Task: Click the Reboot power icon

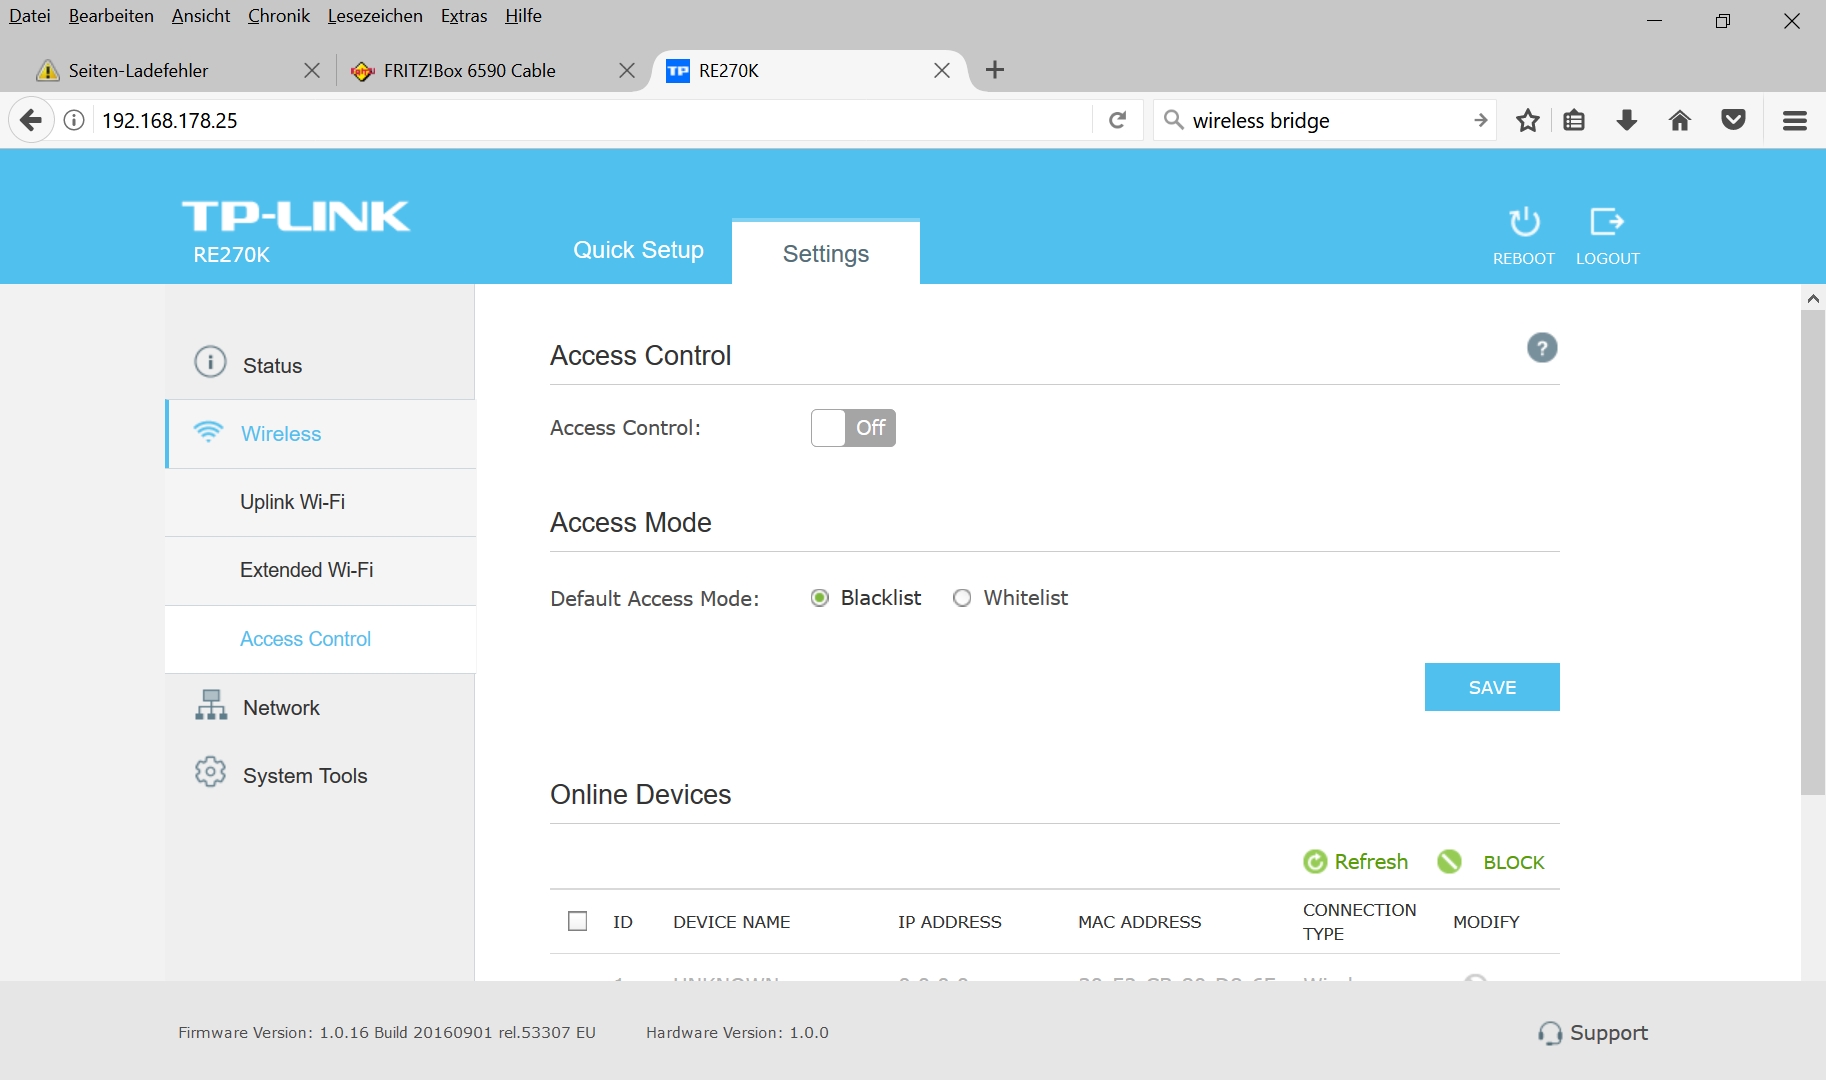Action: coord(1524,221)
